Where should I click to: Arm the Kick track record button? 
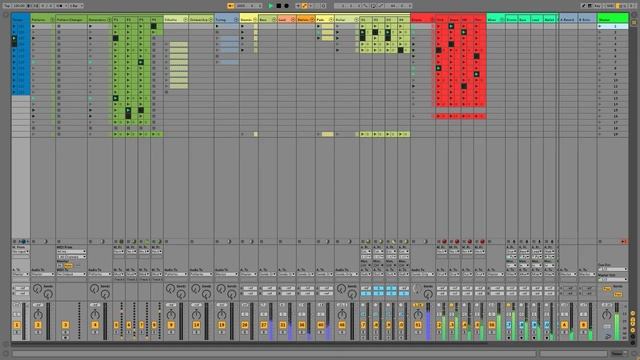(444, 241)
